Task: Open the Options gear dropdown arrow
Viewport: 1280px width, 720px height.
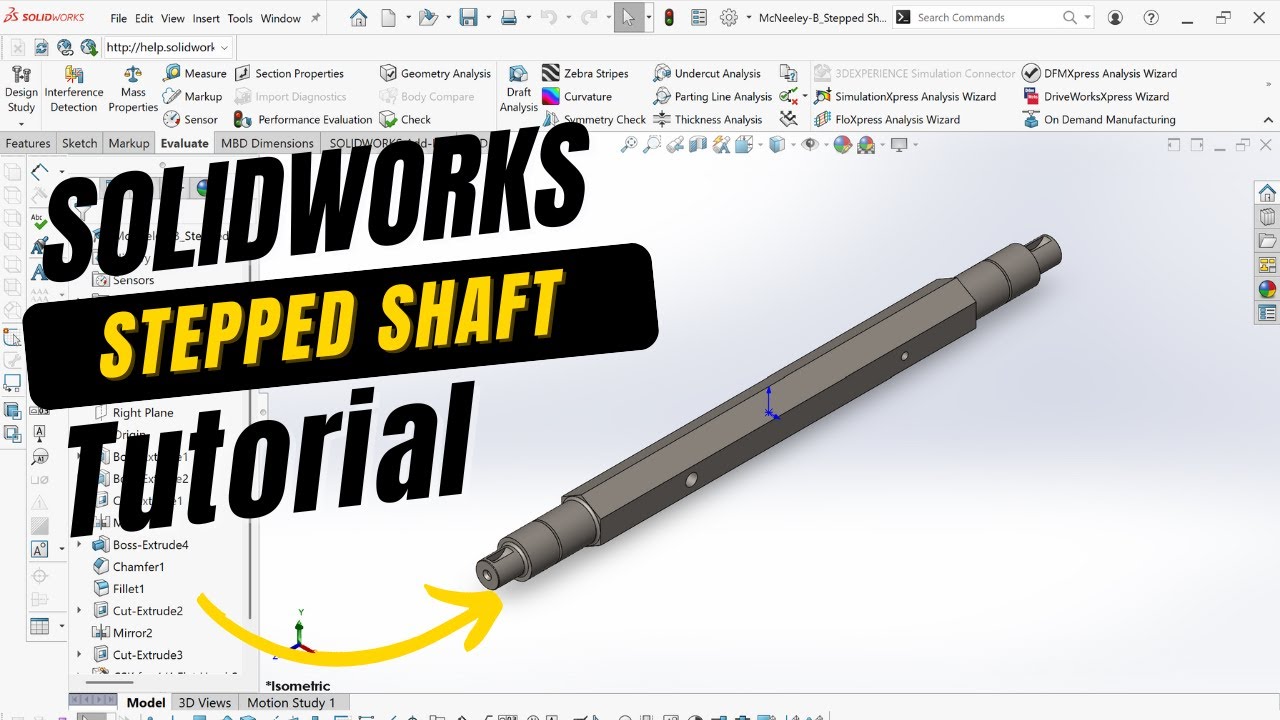Action: pyautogui.click(x=747, y=18)
